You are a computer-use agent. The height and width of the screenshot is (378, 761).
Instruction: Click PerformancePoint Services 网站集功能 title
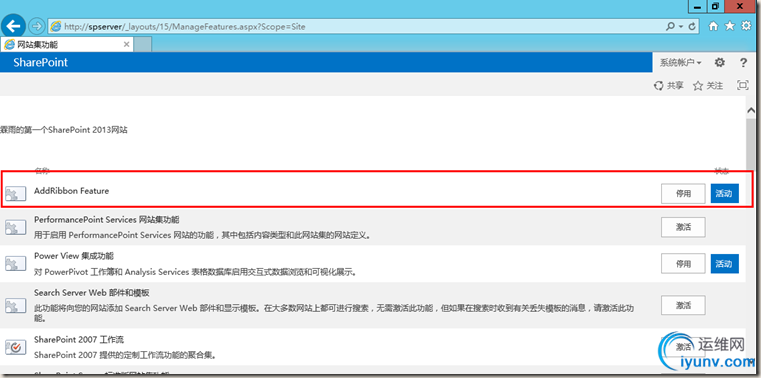107,220
